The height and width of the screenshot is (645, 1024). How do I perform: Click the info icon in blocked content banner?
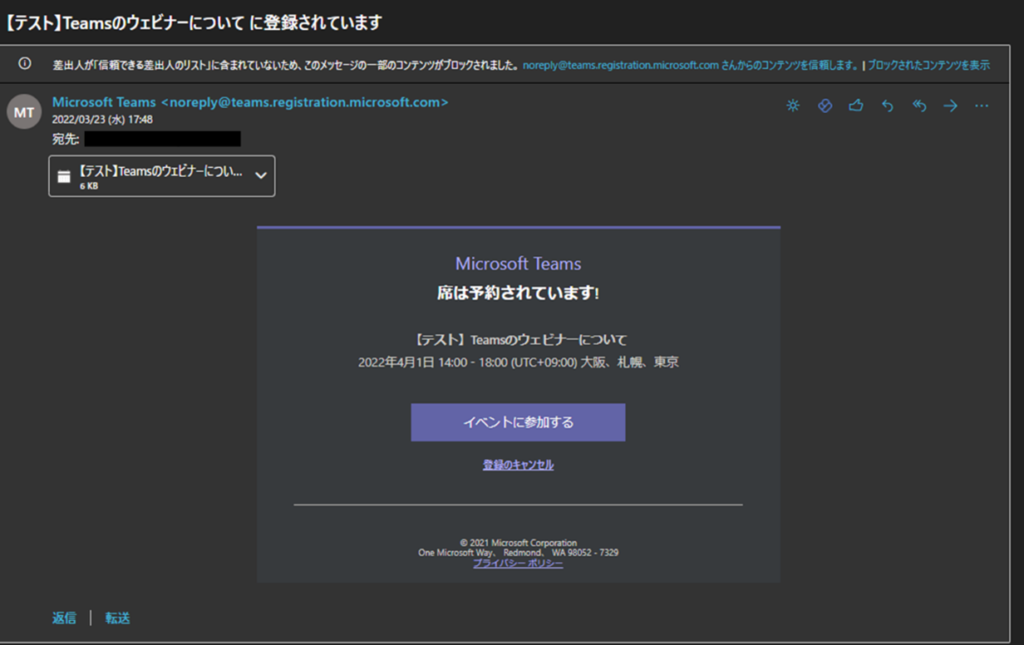point(25,64)
